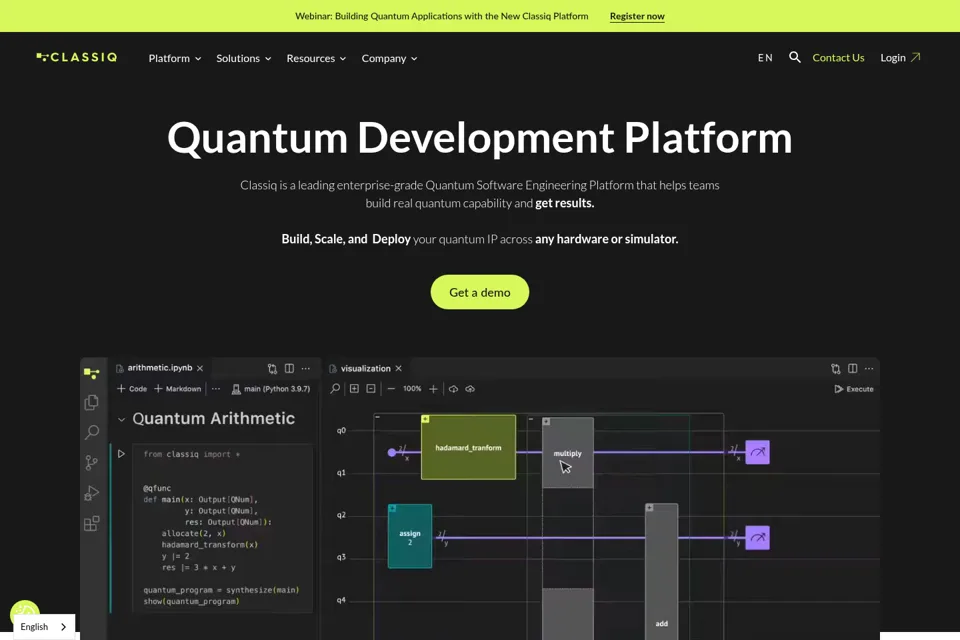Select the hadamard_tranform block in the circuit
The image size is (960, 640).
point(468,448)
